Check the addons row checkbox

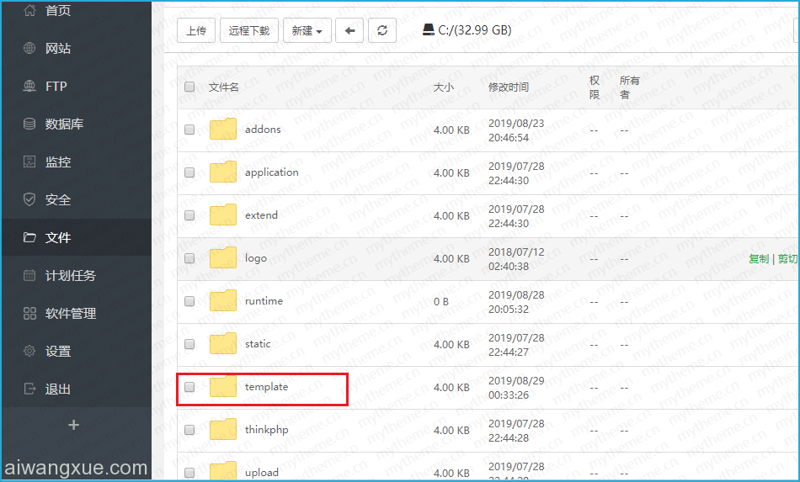coord(189,130)
